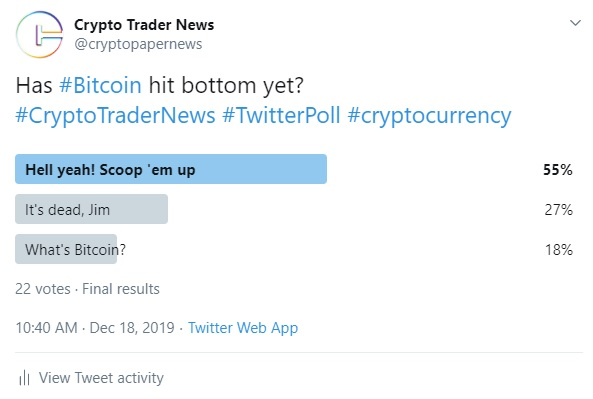Select the "Hell yeah! Scoop 'em up" poll bar
This screenshot has height=399, width=593.
point(171,169)
